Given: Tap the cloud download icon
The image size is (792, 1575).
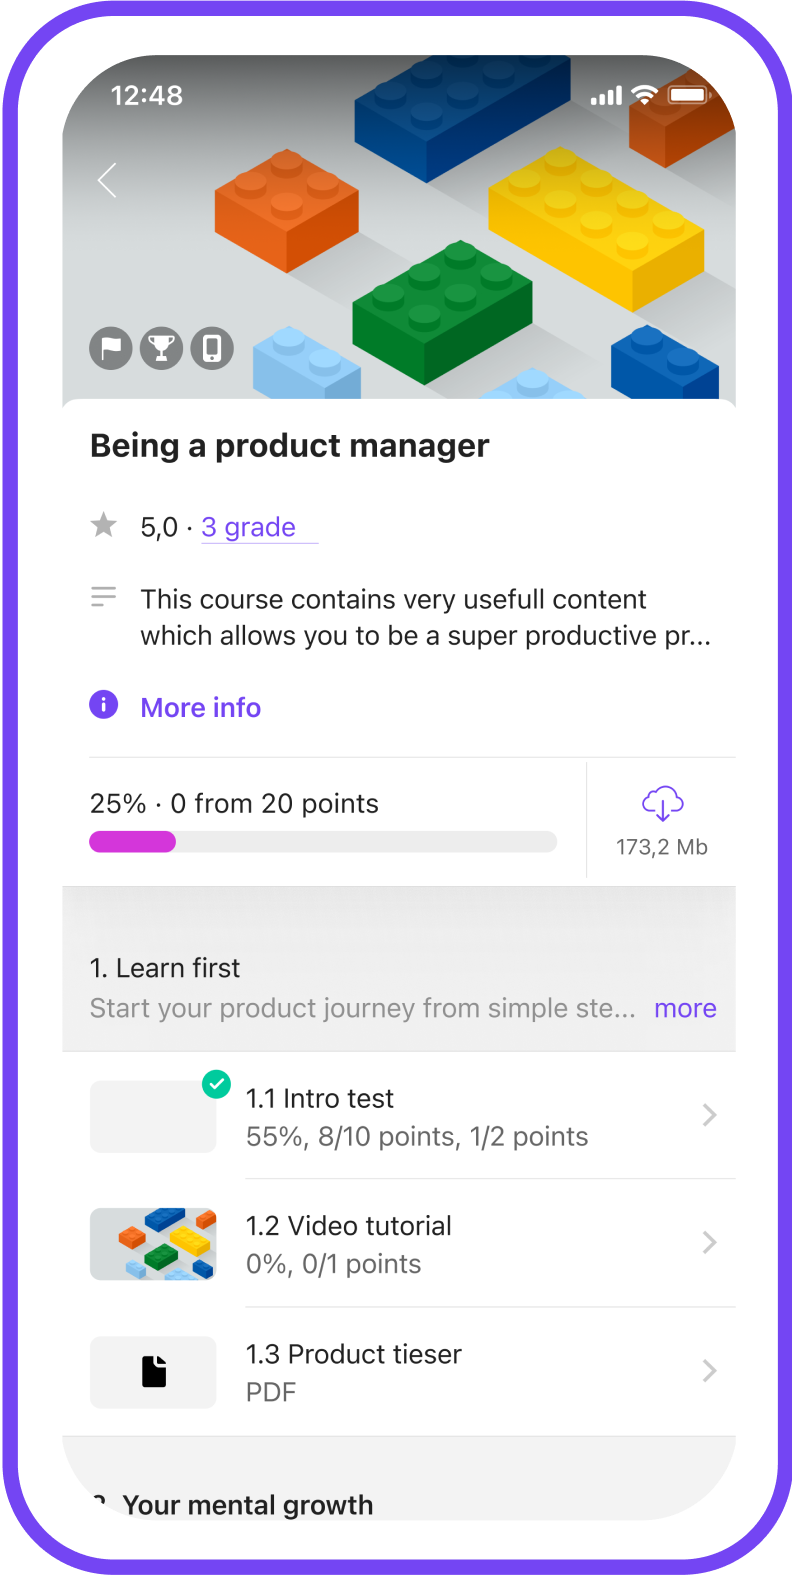Looking at the screenshot, I should coord(662,803).
